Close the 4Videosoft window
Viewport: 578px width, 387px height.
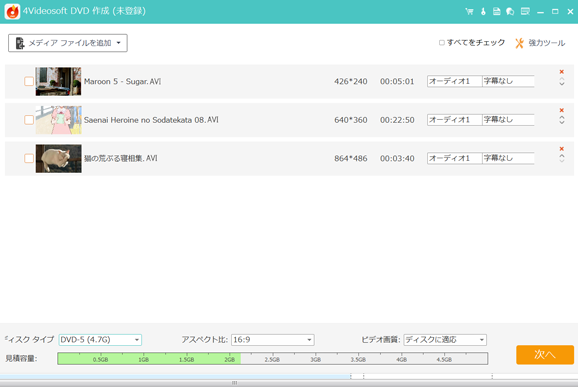tap(570, 12)
